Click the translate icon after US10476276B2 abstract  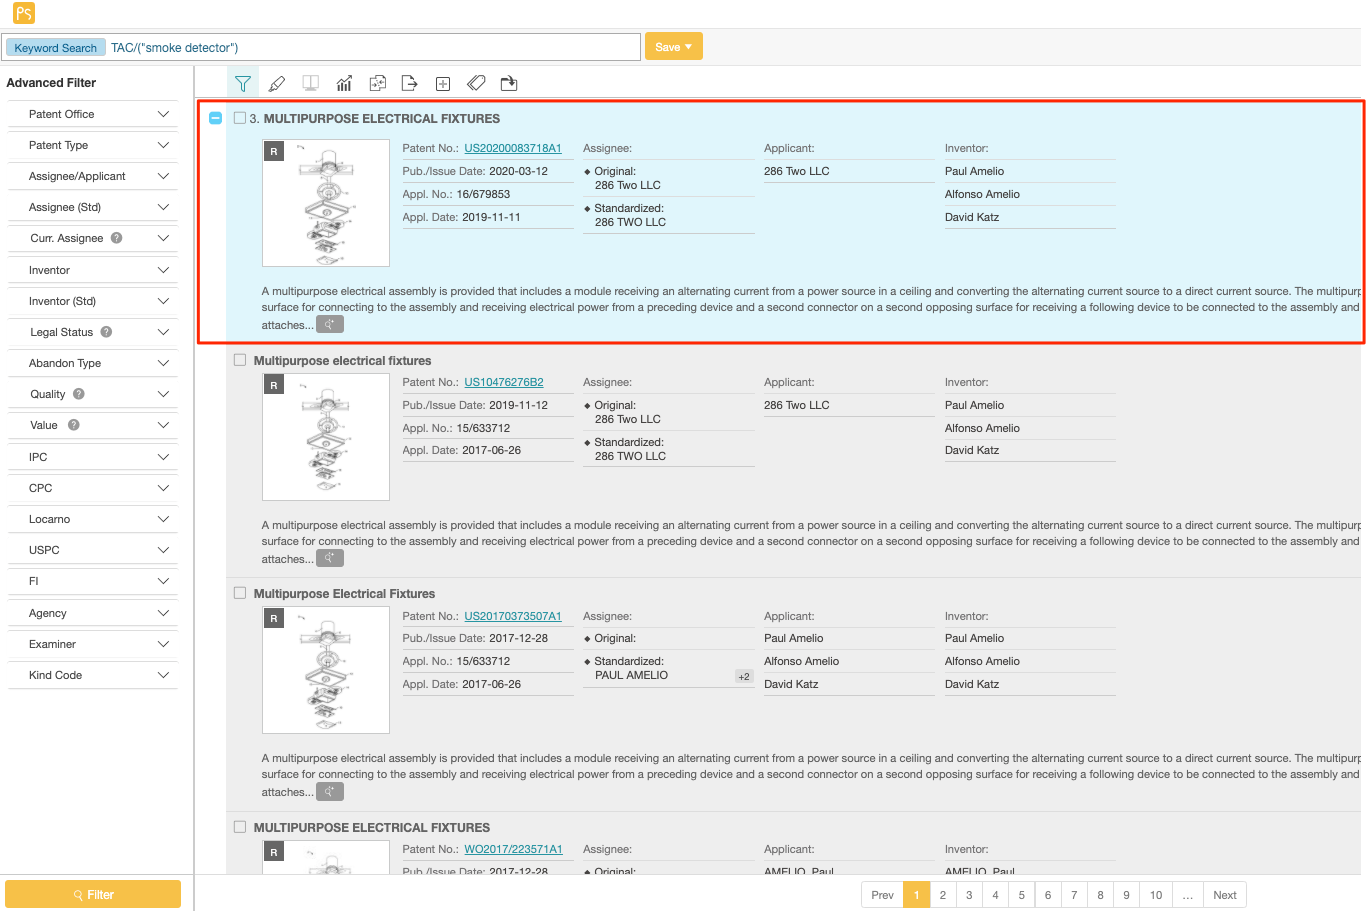330,558
